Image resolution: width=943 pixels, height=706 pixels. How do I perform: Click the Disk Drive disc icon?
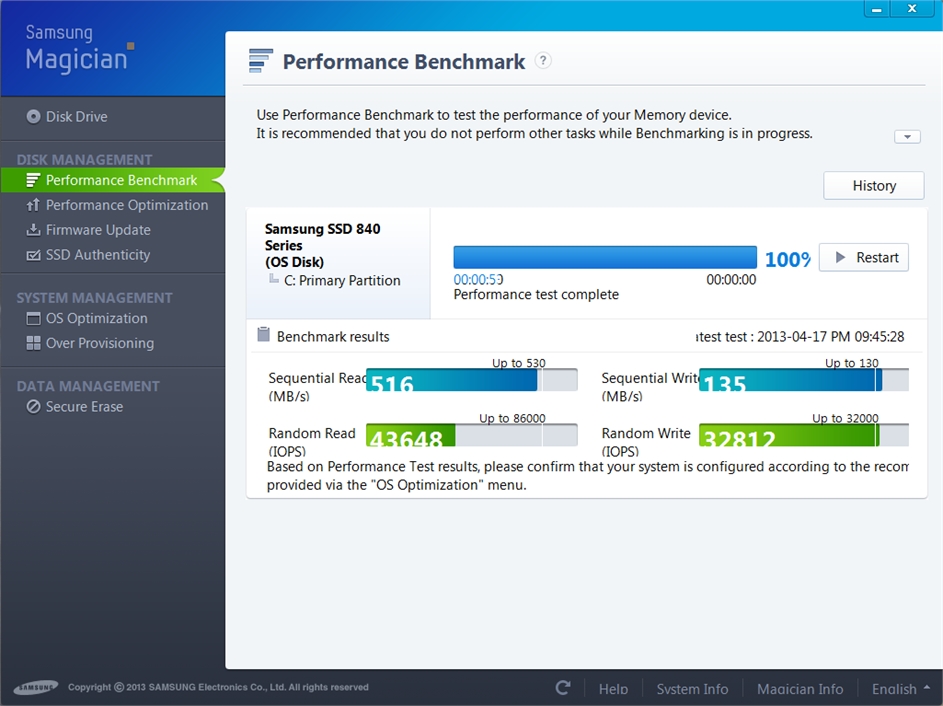[34, 117]
